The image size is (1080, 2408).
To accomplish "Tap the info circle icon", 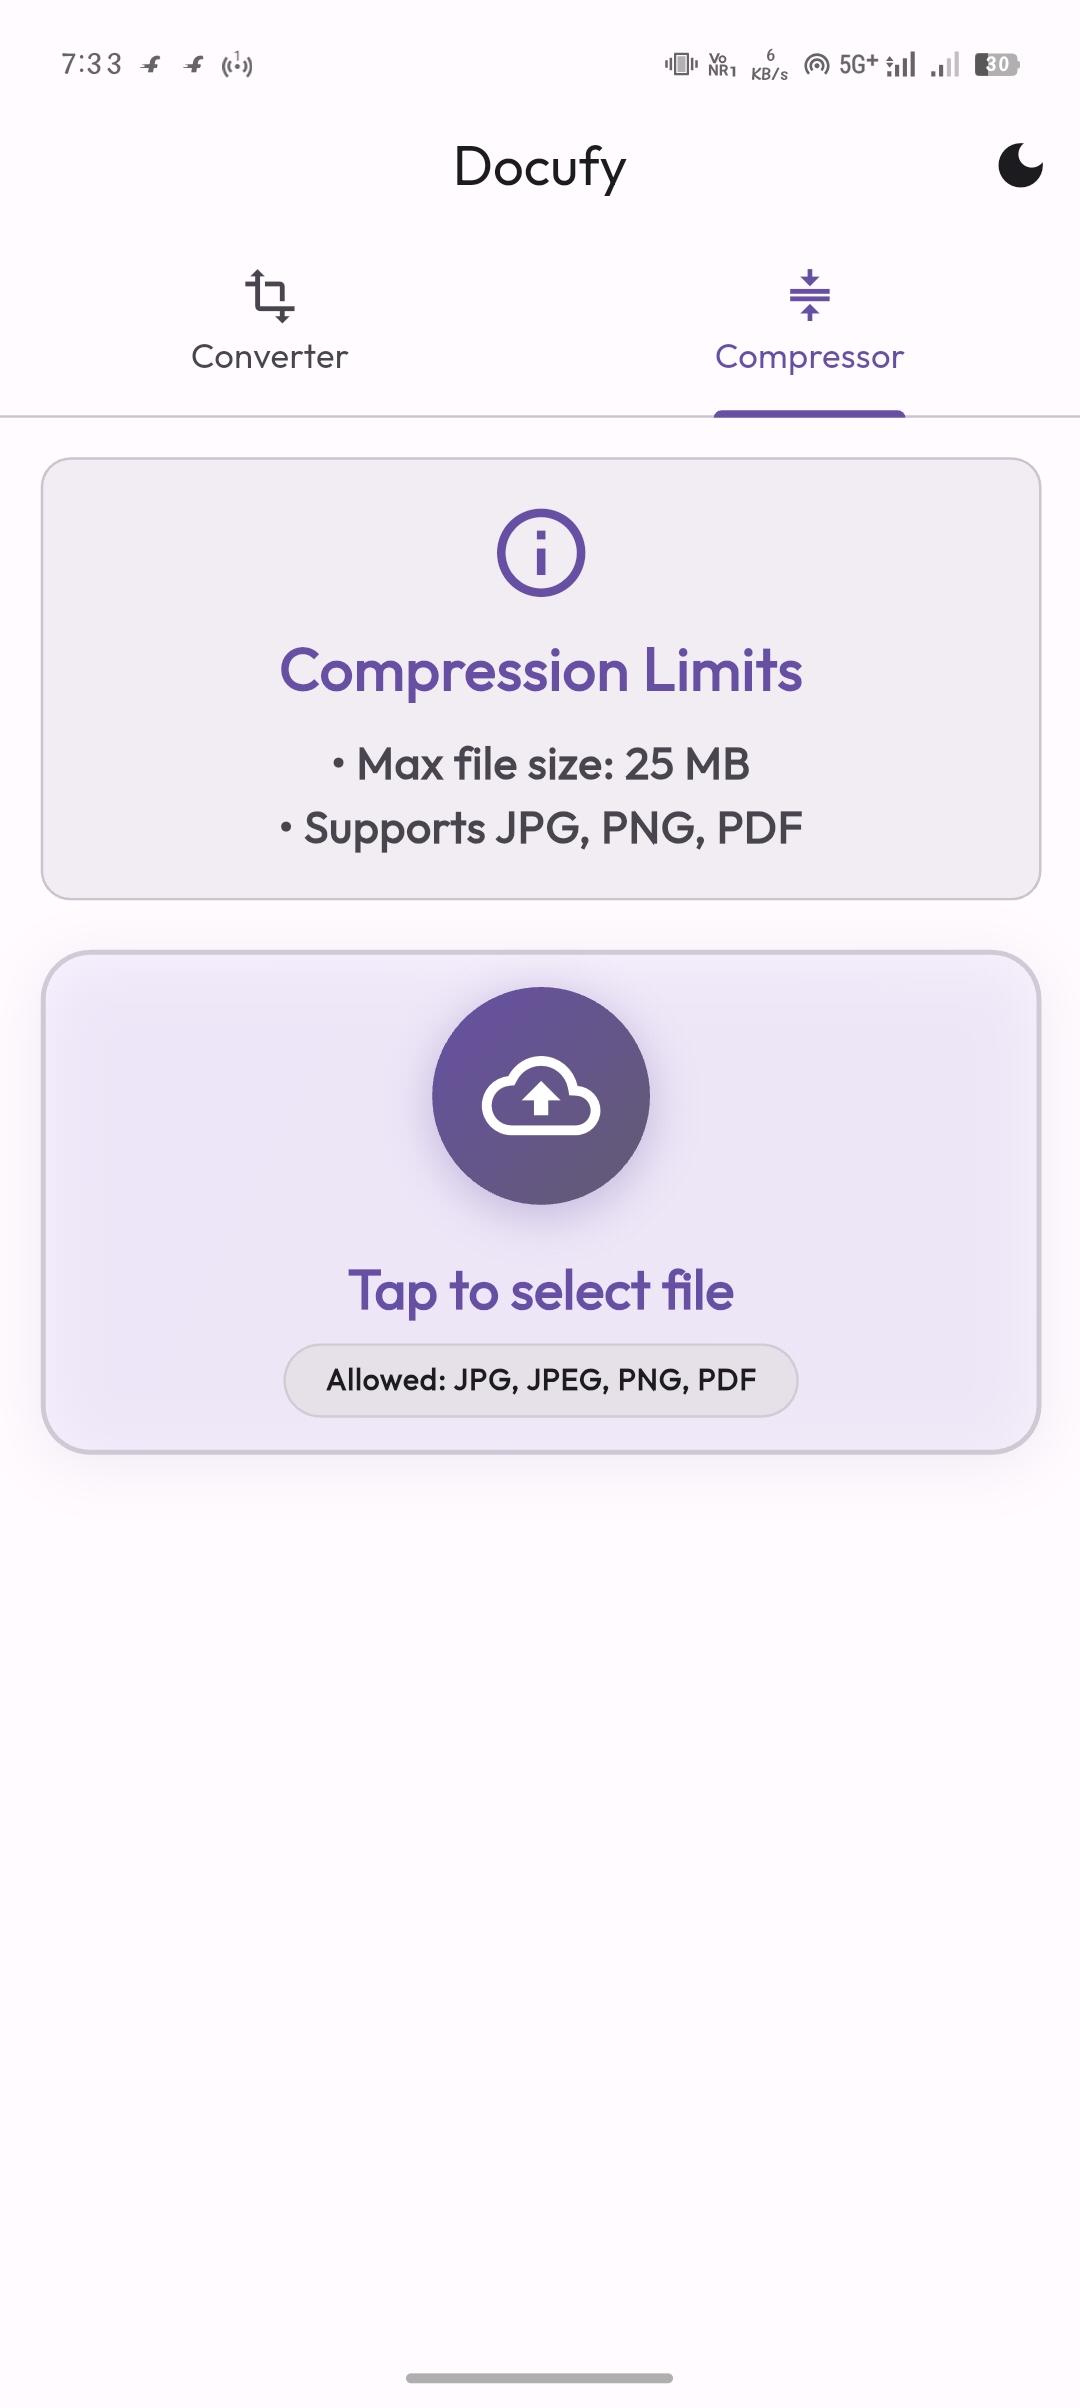I will pos(541,553).
